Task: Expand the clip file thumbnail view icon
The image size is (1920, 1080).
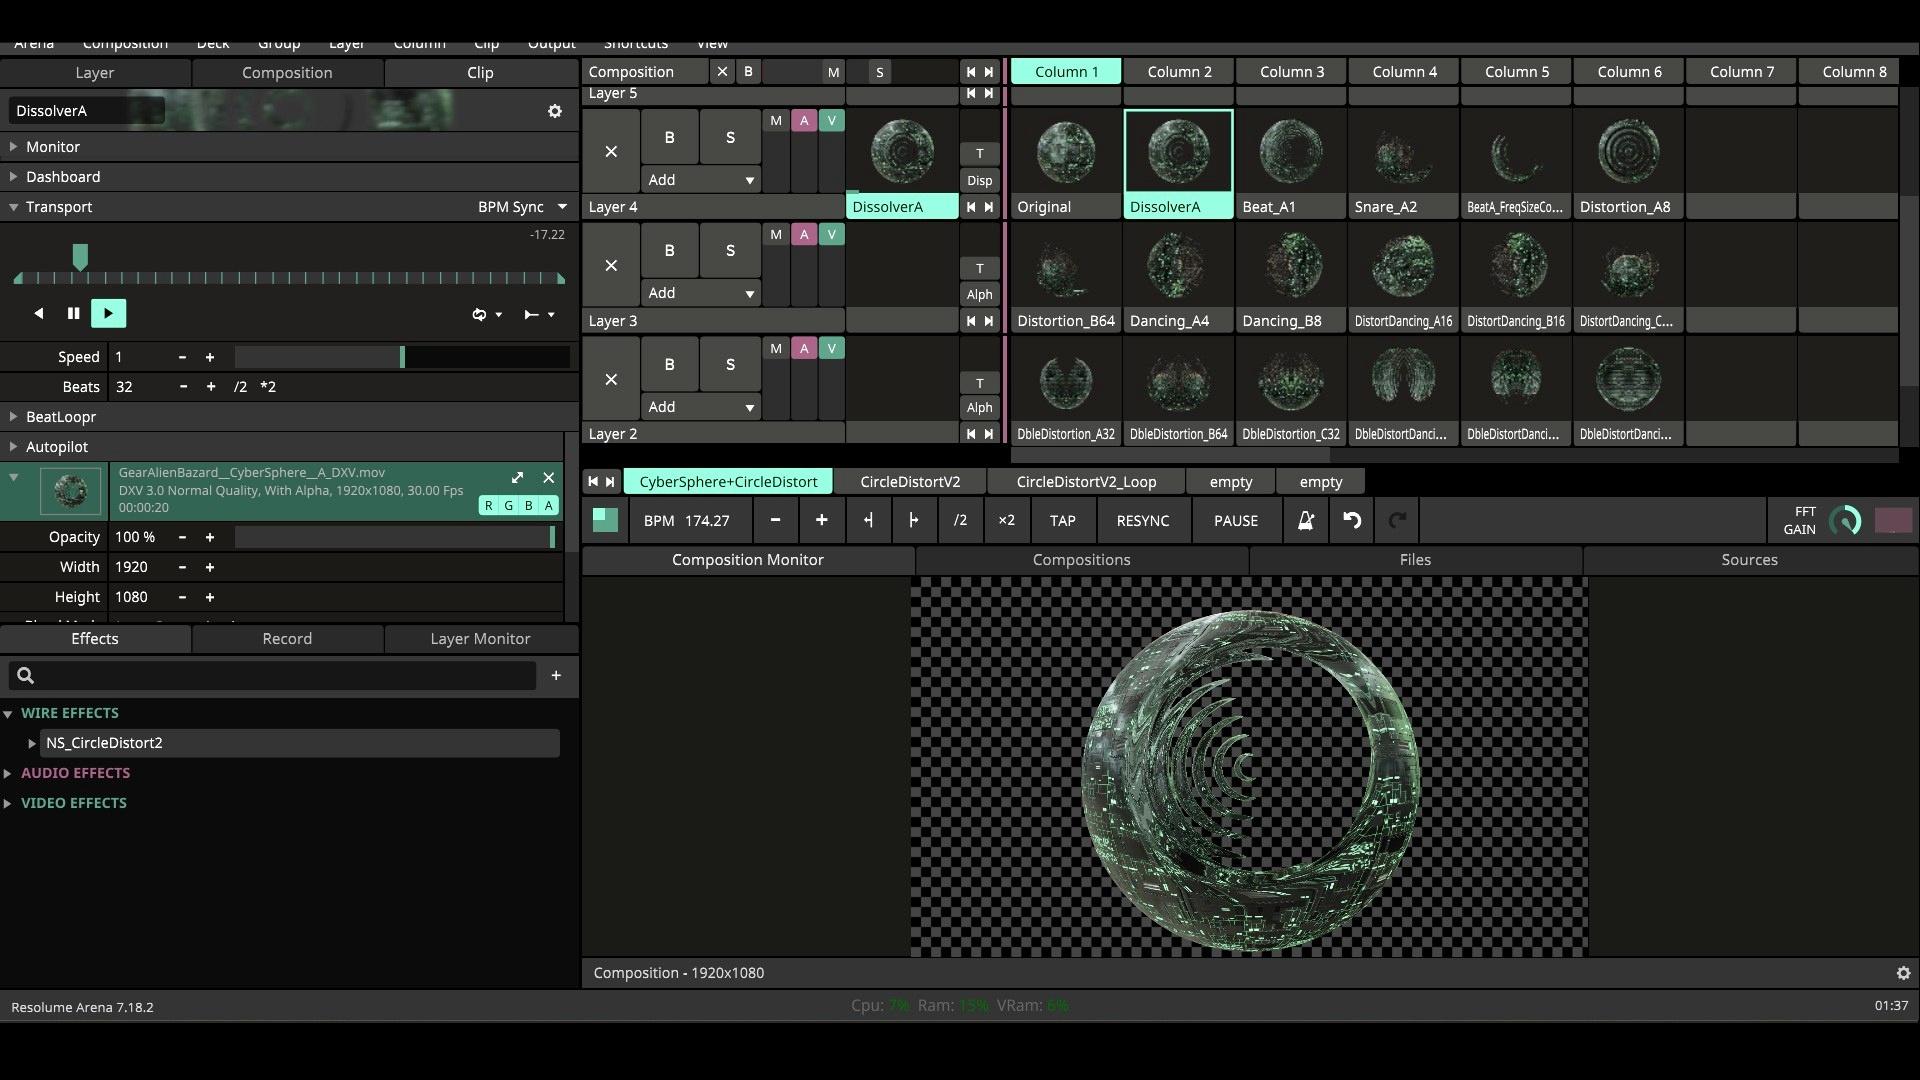Action: 517,478
